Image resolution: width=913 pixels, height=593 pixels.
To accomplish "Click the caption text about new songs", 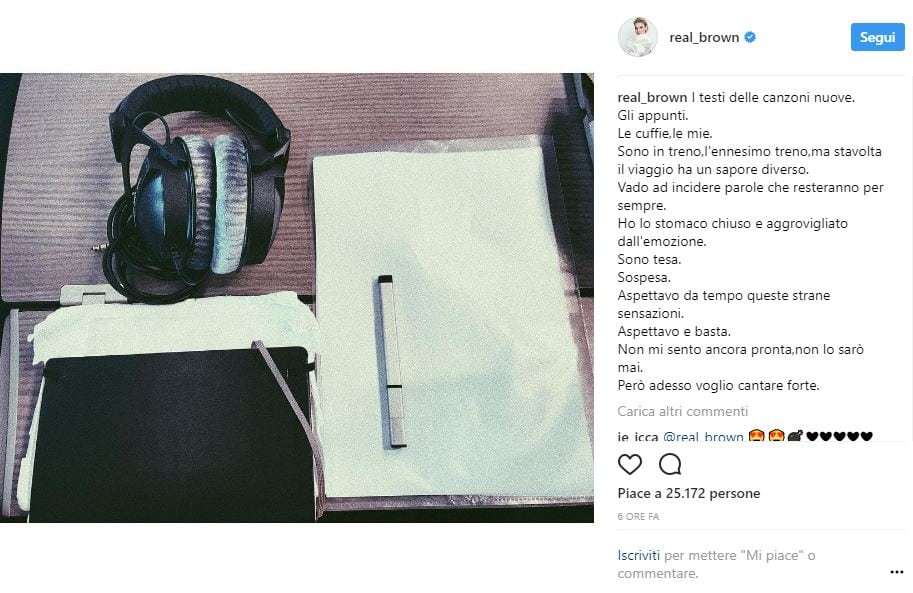I will pos(751,241).
